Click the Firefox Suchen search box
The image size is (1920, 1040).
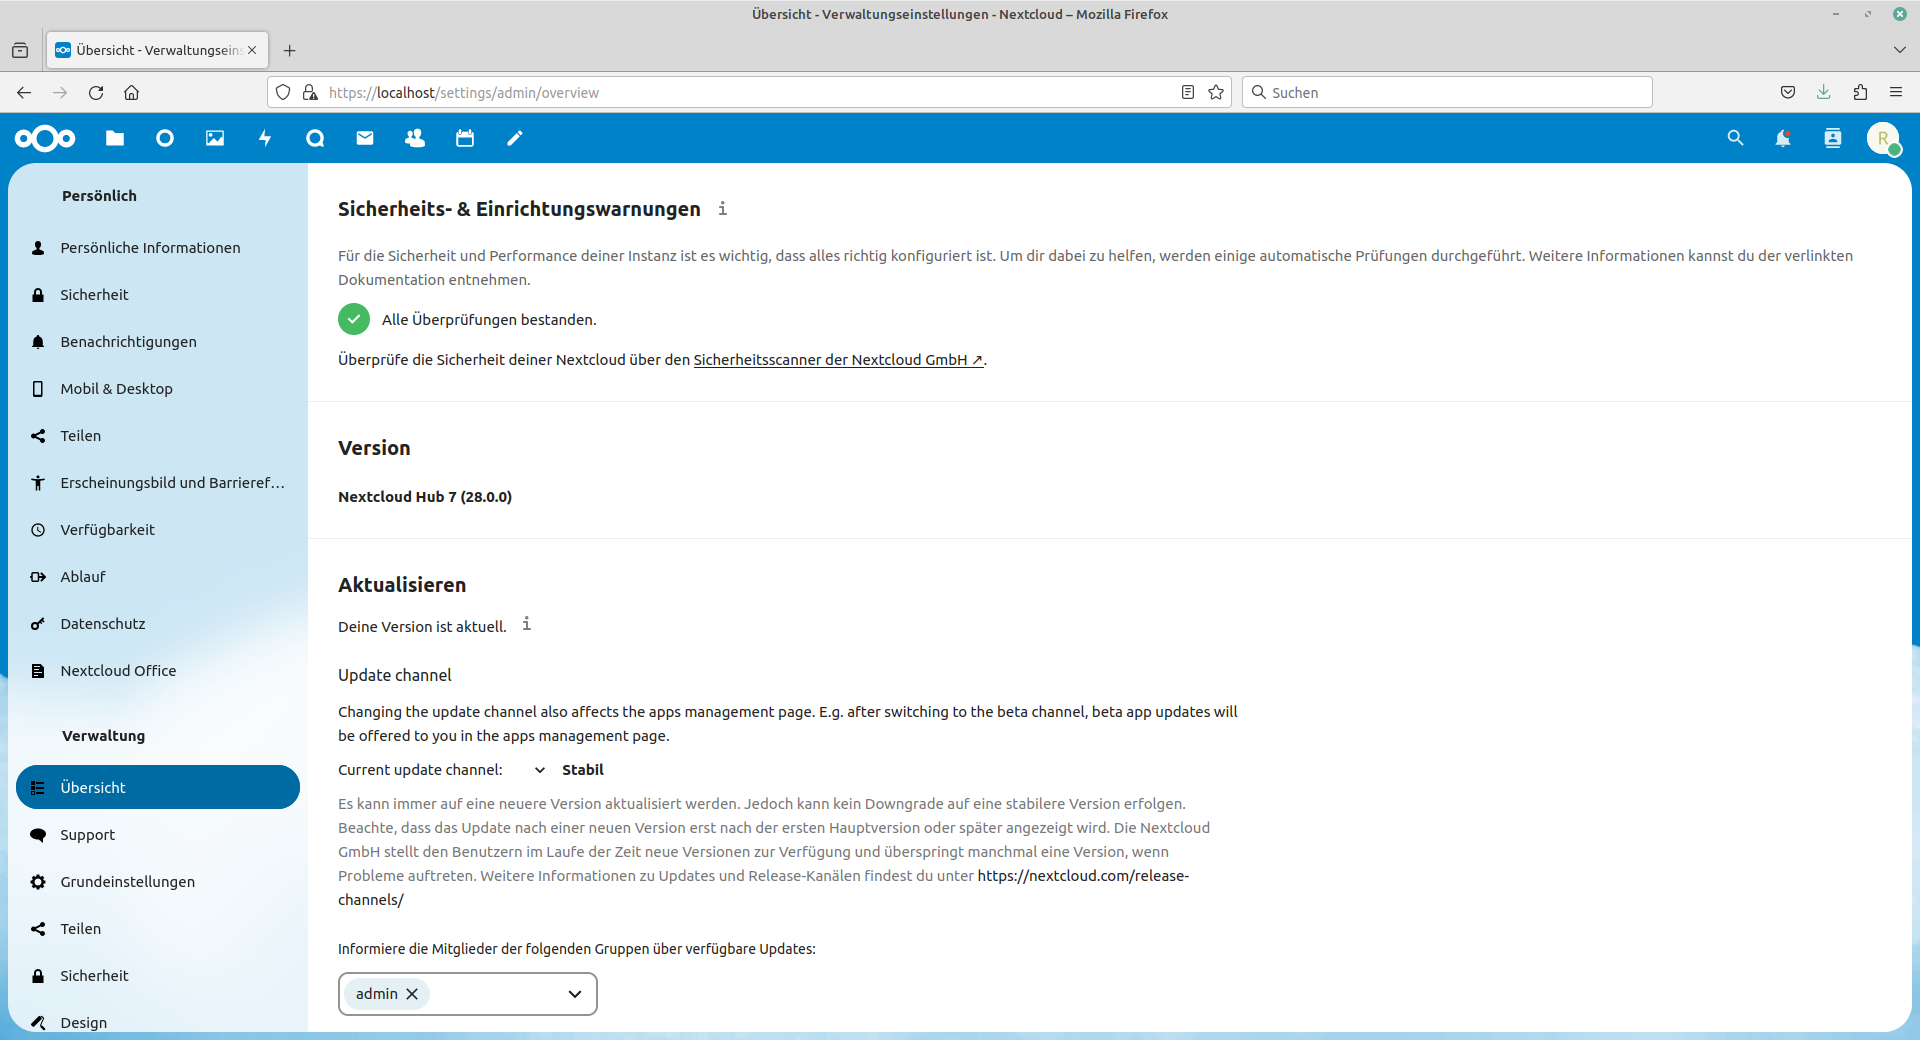click(1446, 92)
